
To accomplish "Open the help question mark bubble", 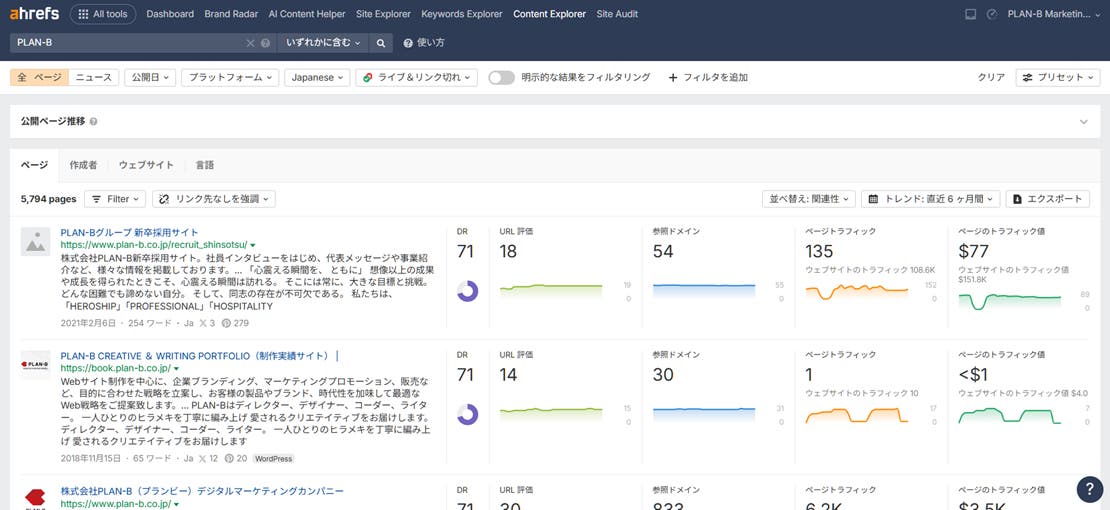I will (1089, 489).
